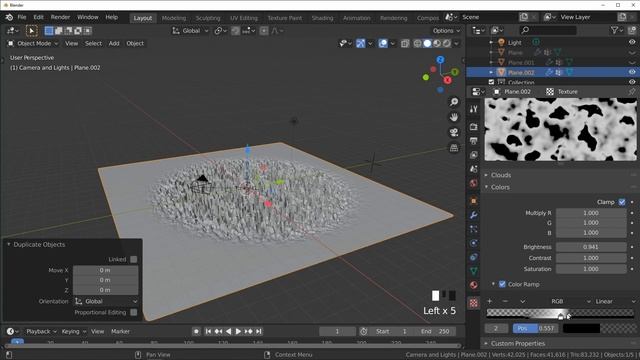Hide the Light object eye icon

pos(632,42)
